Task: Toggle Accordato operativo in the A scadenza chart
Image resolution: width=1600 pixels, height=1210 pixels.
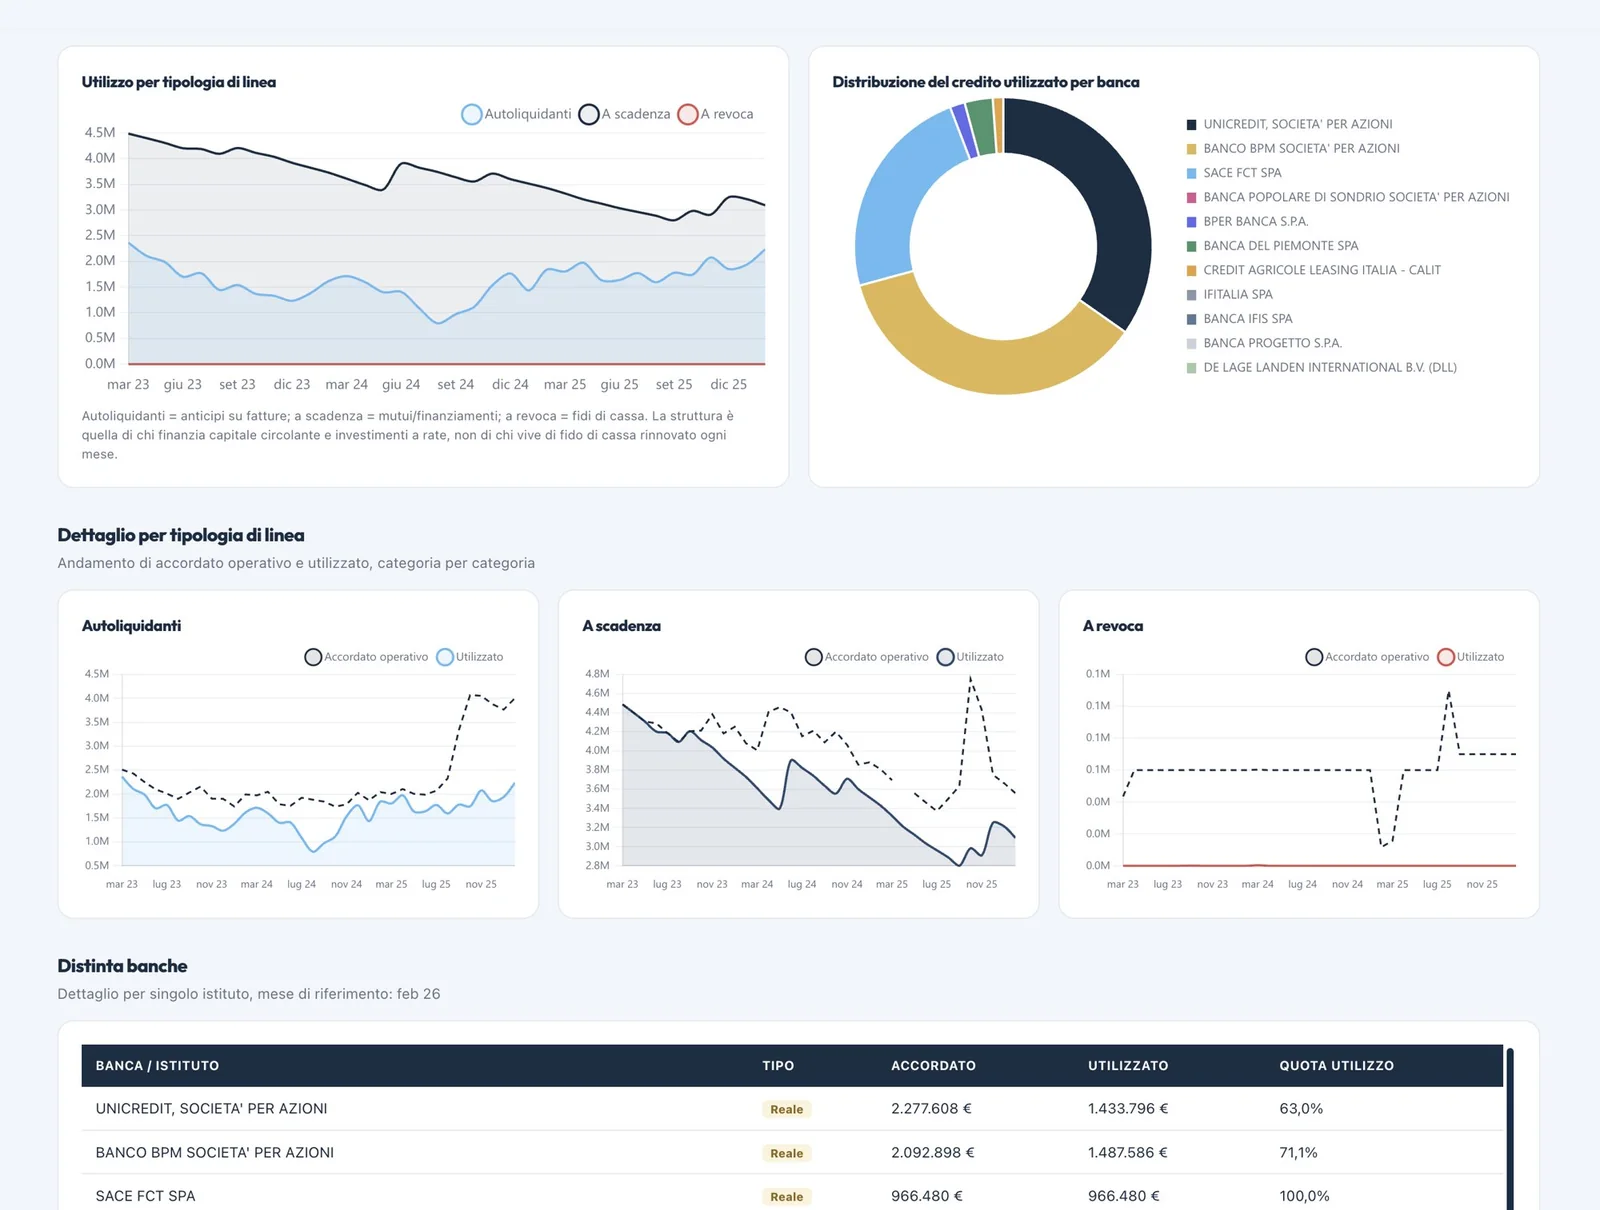Action: coord(867,657)
